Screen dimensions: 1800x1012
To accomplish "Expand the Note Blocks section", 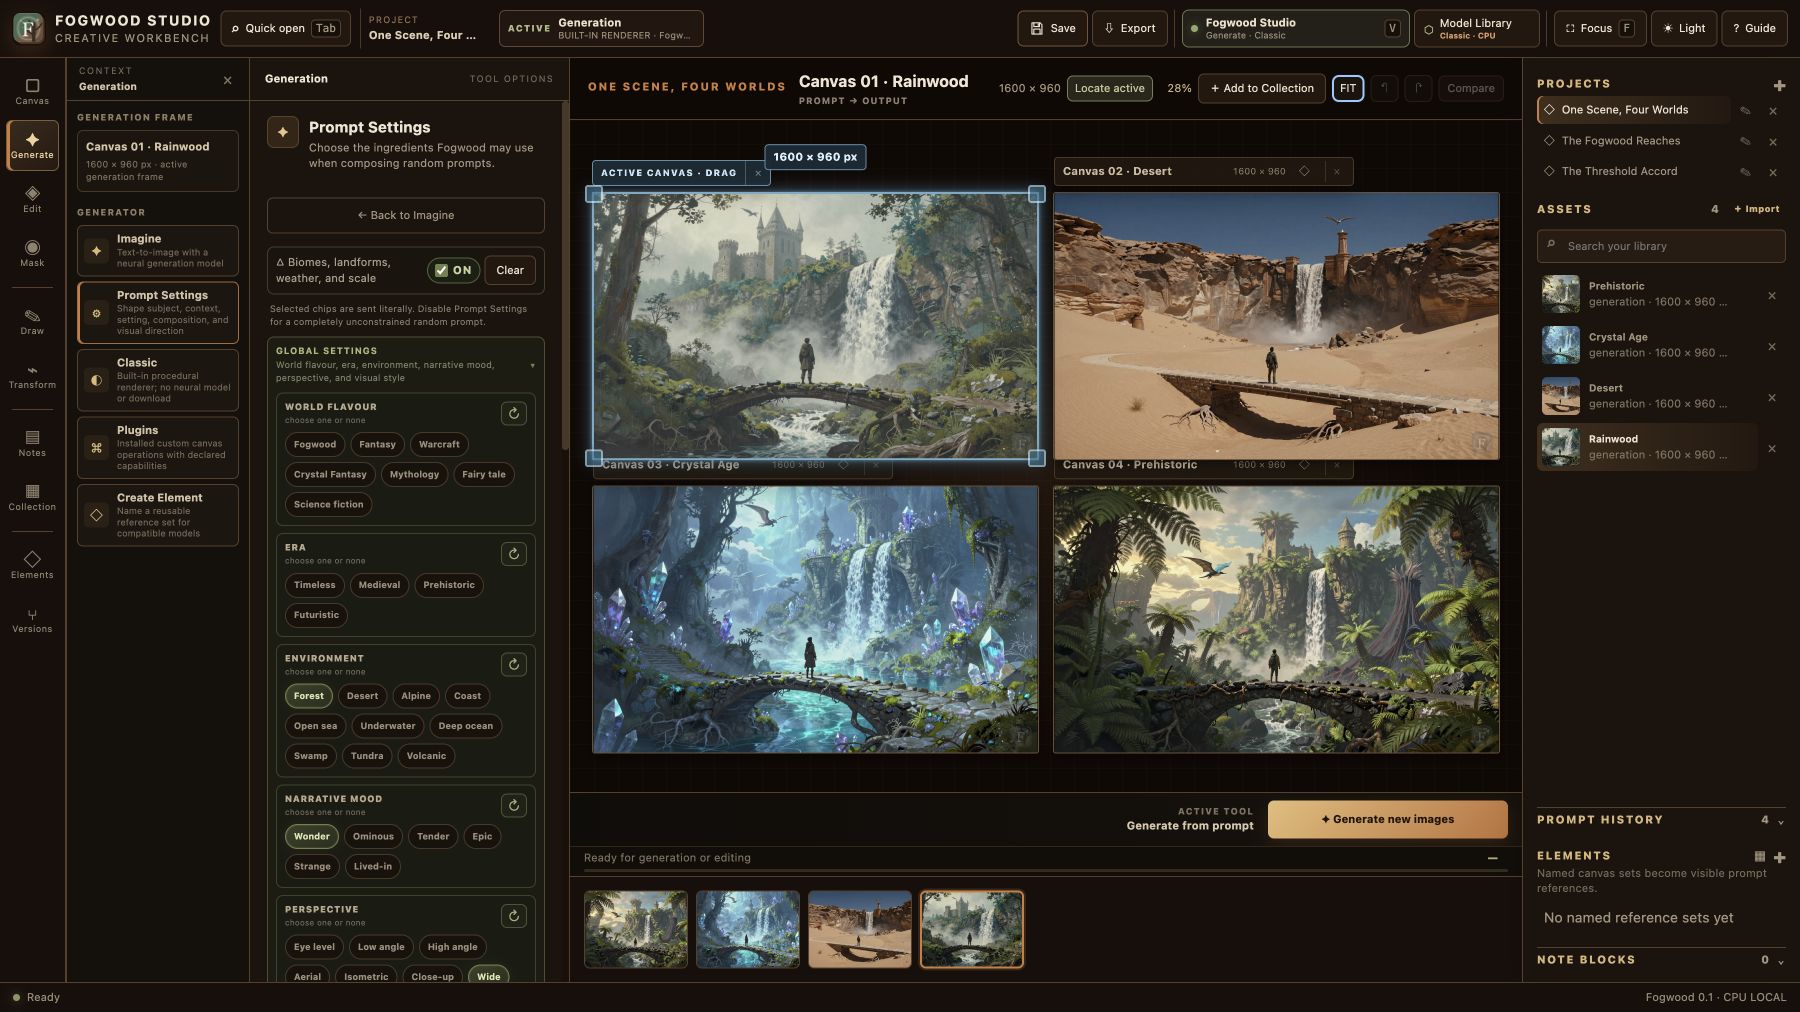I will (x=1661, y=960).
